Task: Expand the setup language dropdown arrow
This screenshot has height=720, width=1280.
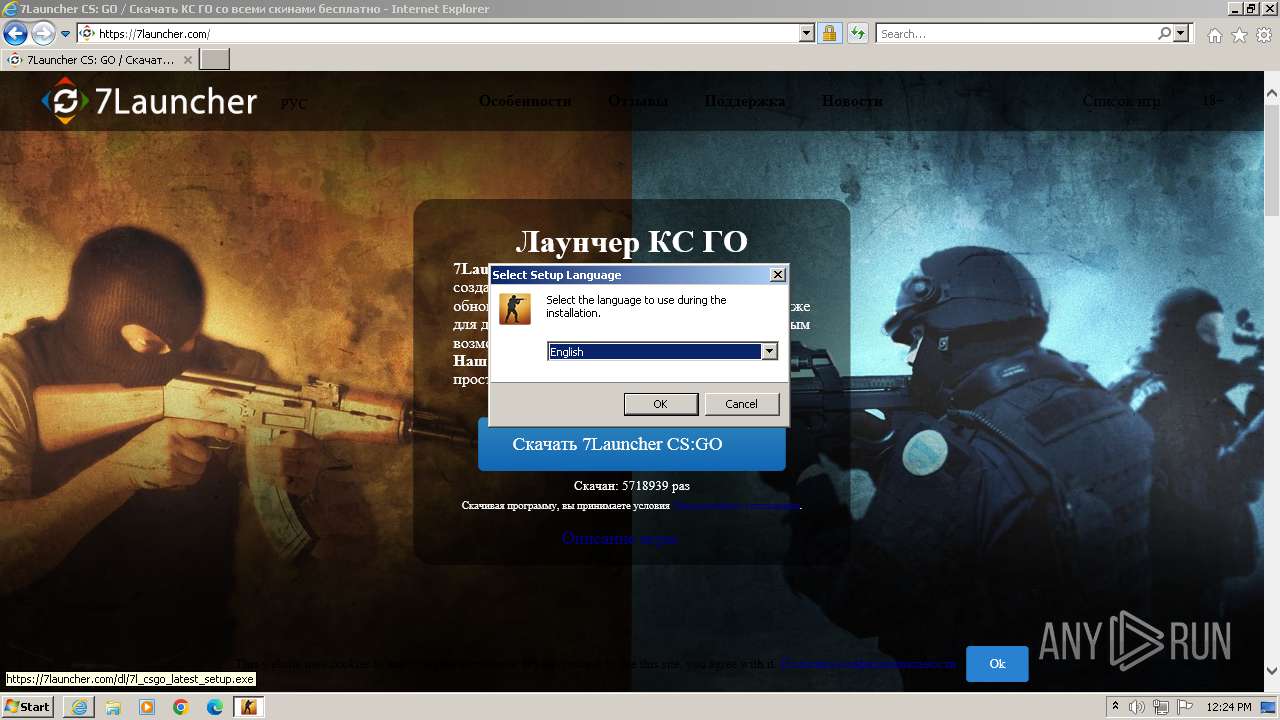Action: coord(769,352)
